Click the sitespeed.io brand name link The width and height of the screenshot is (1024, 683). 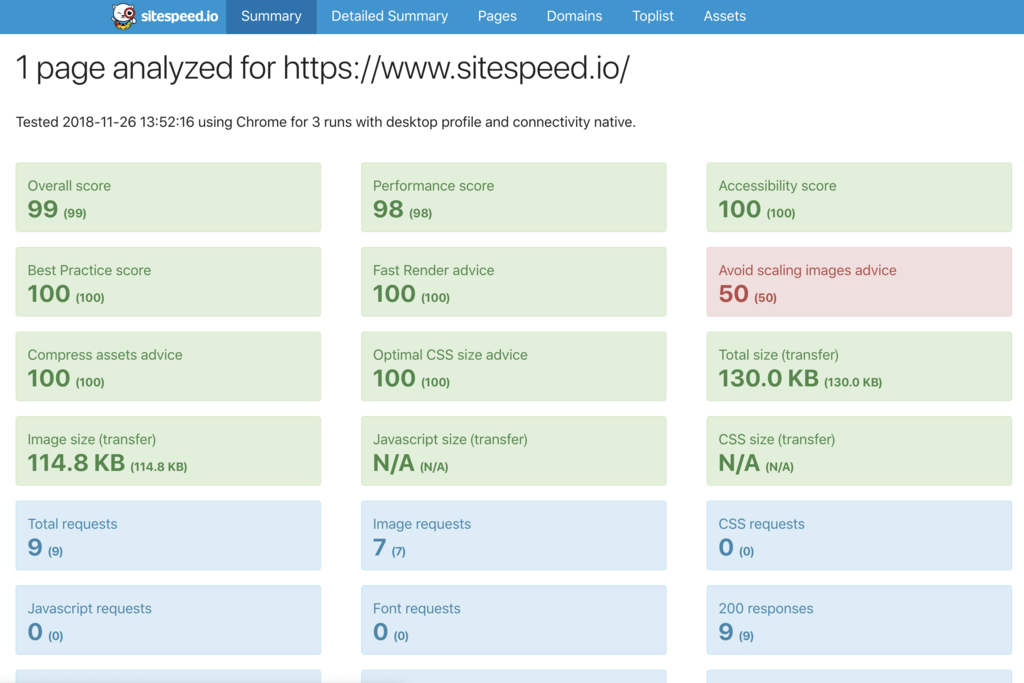[180, 16]
